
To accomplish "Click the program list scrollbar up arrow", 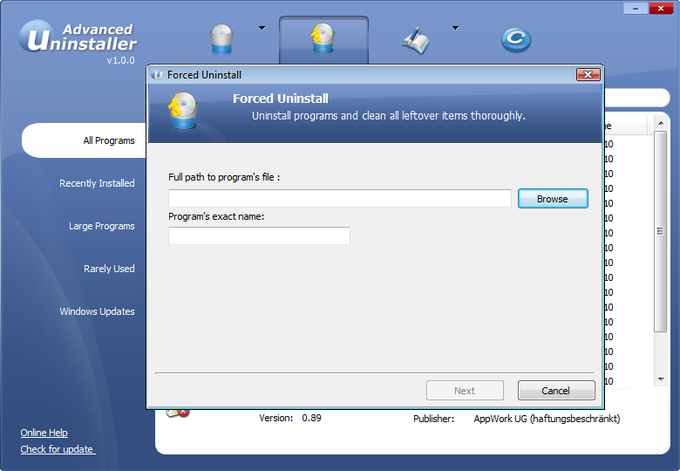I will (x=660, y=123).
